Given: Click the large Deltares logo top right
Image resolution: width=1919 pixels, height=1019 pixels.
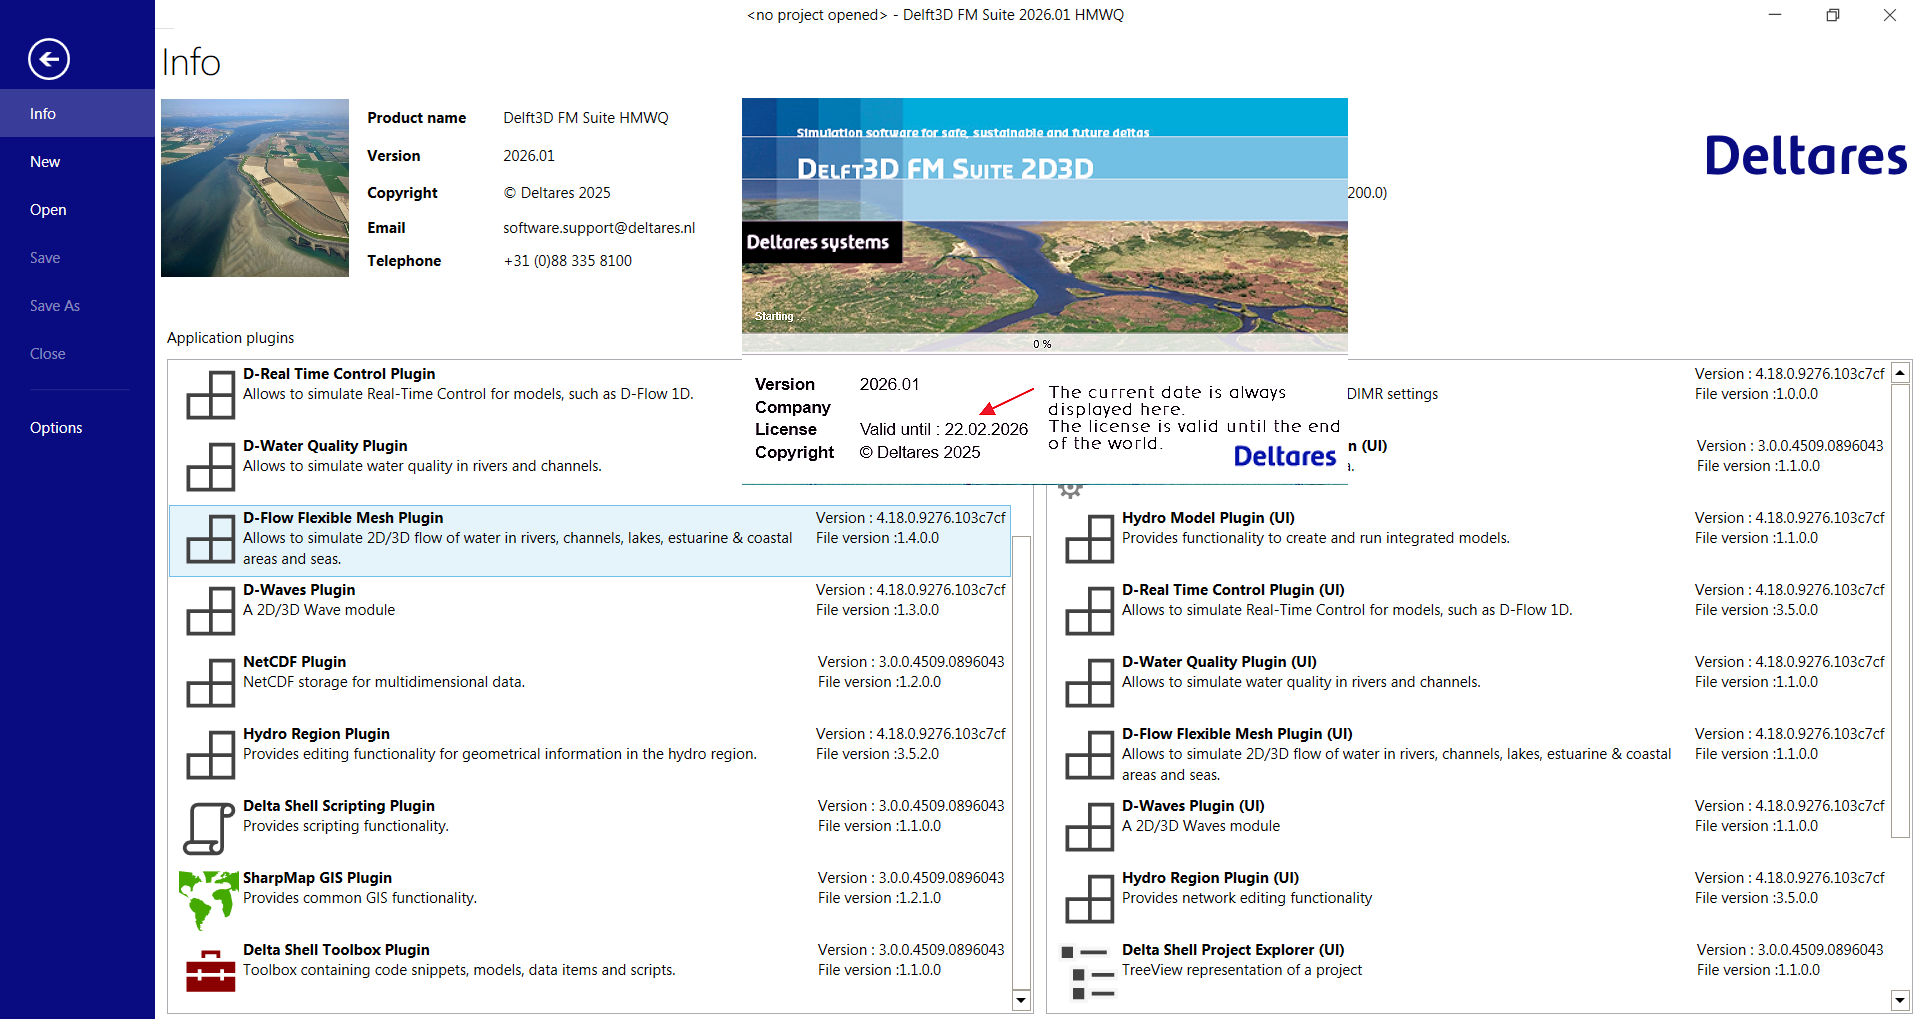Looking at the screenshot, I should [x=1805, y=156].
